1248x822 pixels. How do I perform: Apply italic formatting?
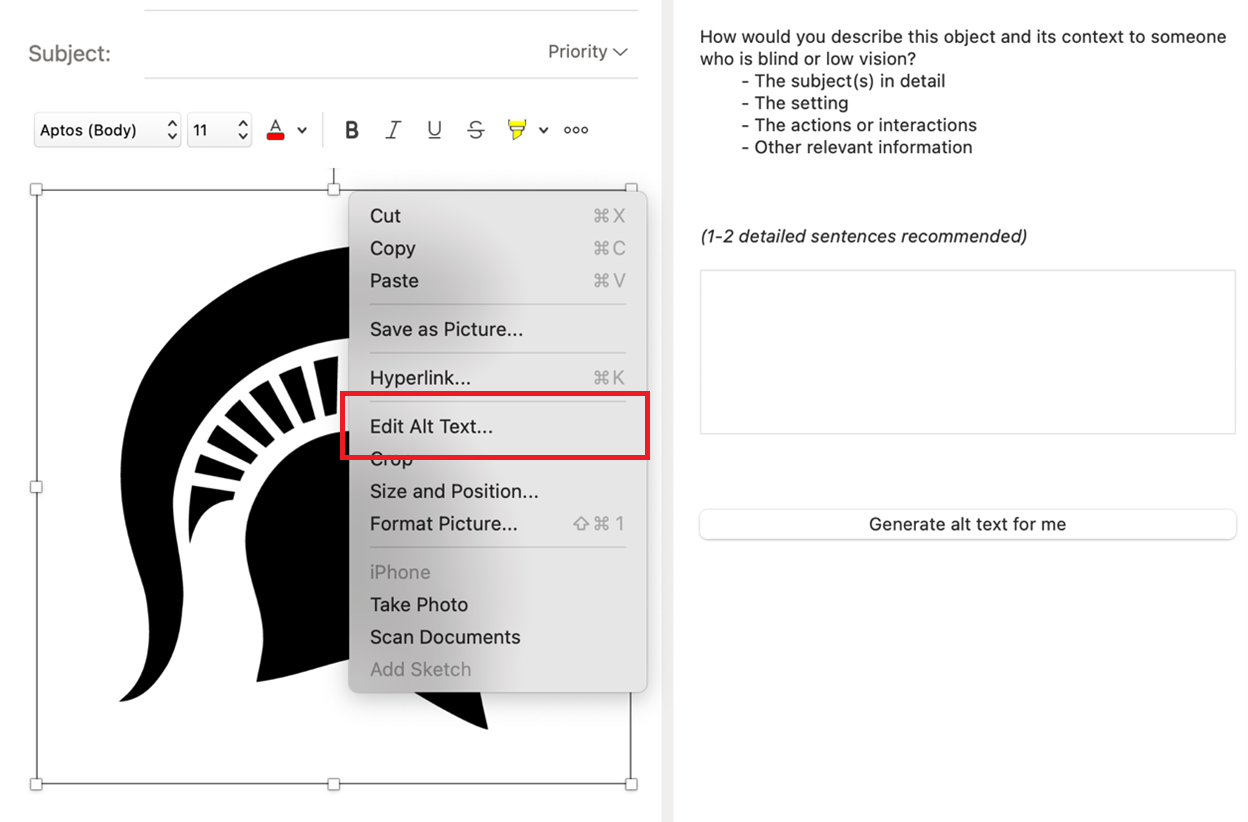[x=393, y=130]
